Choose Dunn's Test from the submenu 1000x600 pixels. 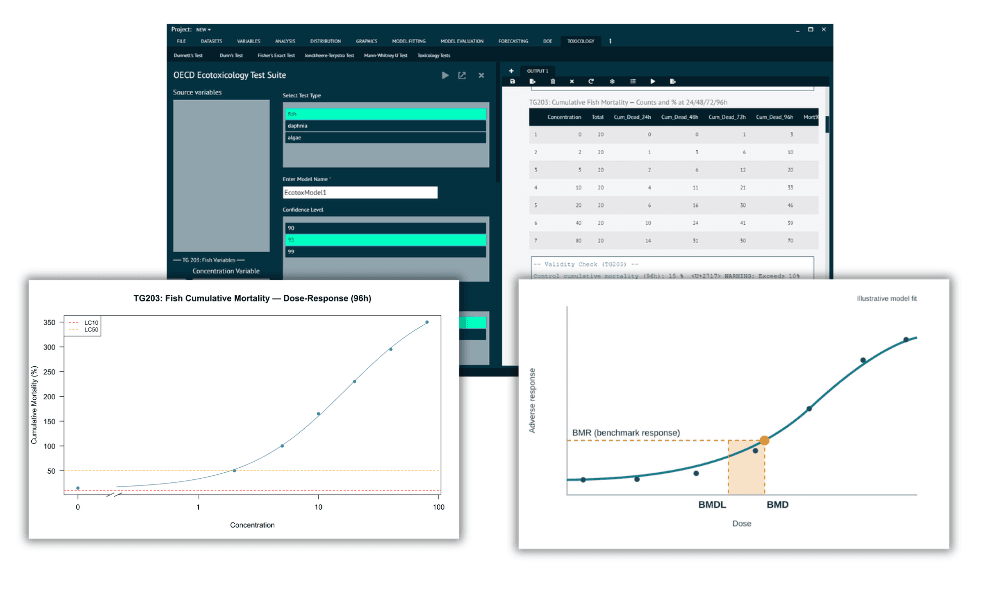tap(231, 55)
